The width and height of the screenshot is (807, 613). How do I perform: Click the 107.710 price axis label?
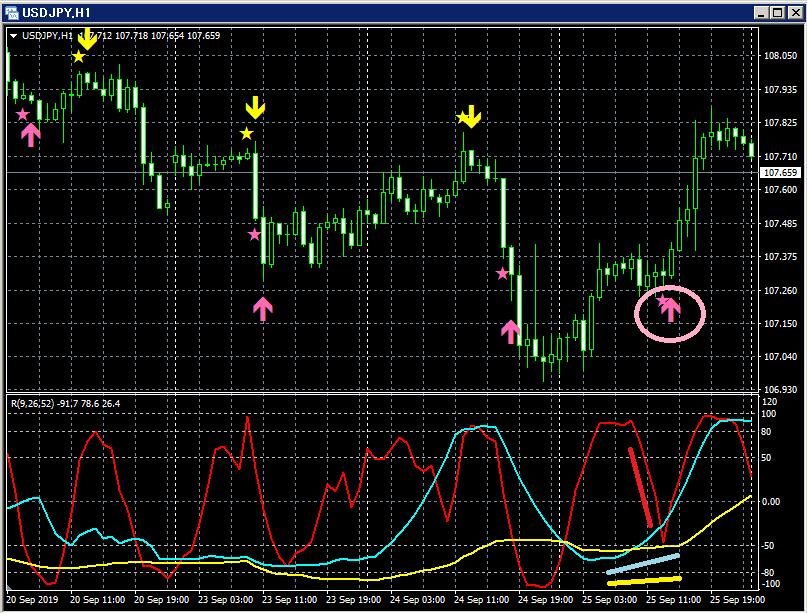(x=780, y=156)
